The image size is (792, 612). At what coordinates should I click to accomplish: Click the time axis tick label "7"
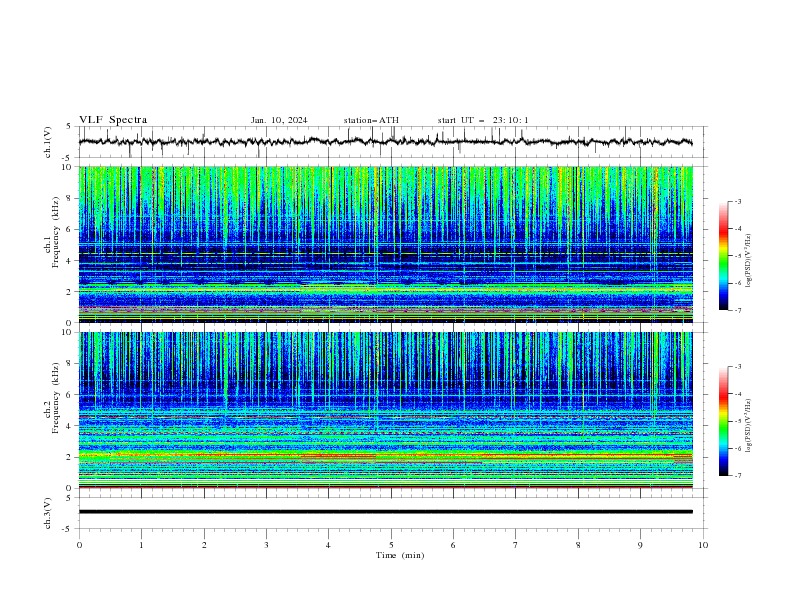point(516,545)
